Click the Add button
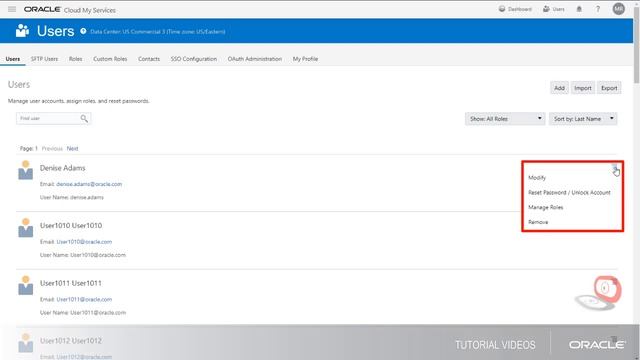The image size is (640, 360). [559, 88]
